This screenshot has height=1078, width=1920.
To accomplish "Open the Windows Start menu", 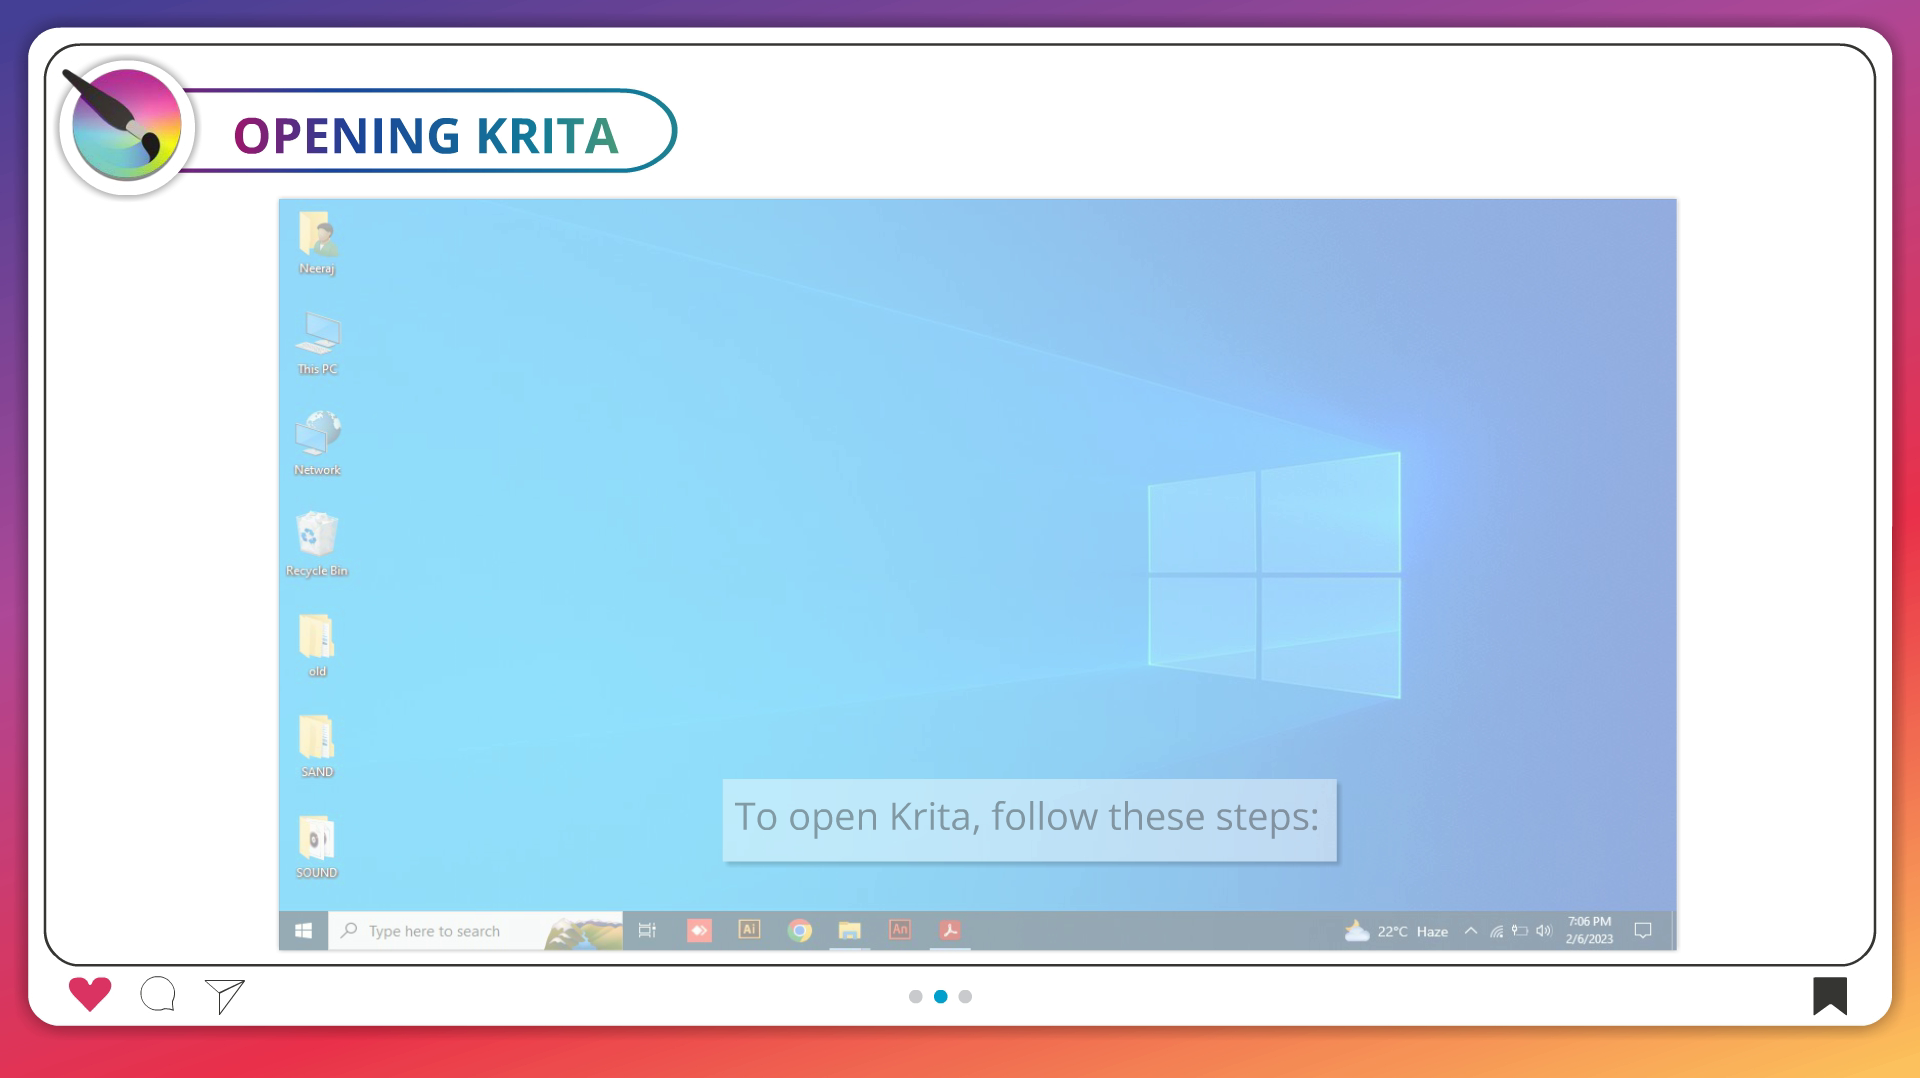I will 304,931.
